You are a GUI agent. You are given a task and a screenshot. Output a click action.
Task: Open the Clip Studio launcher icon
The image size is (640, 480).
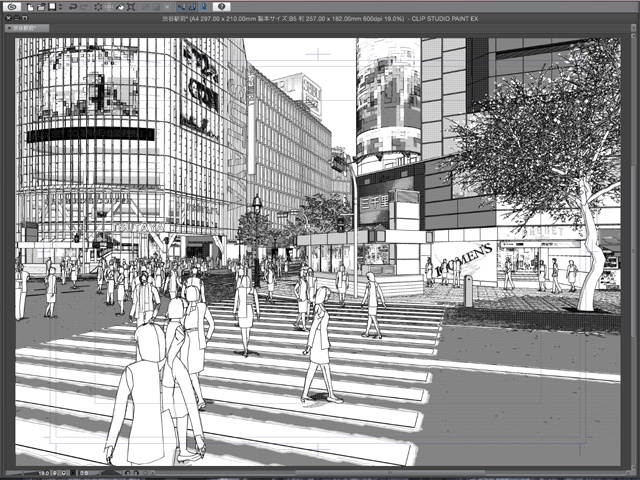[11, 7]
